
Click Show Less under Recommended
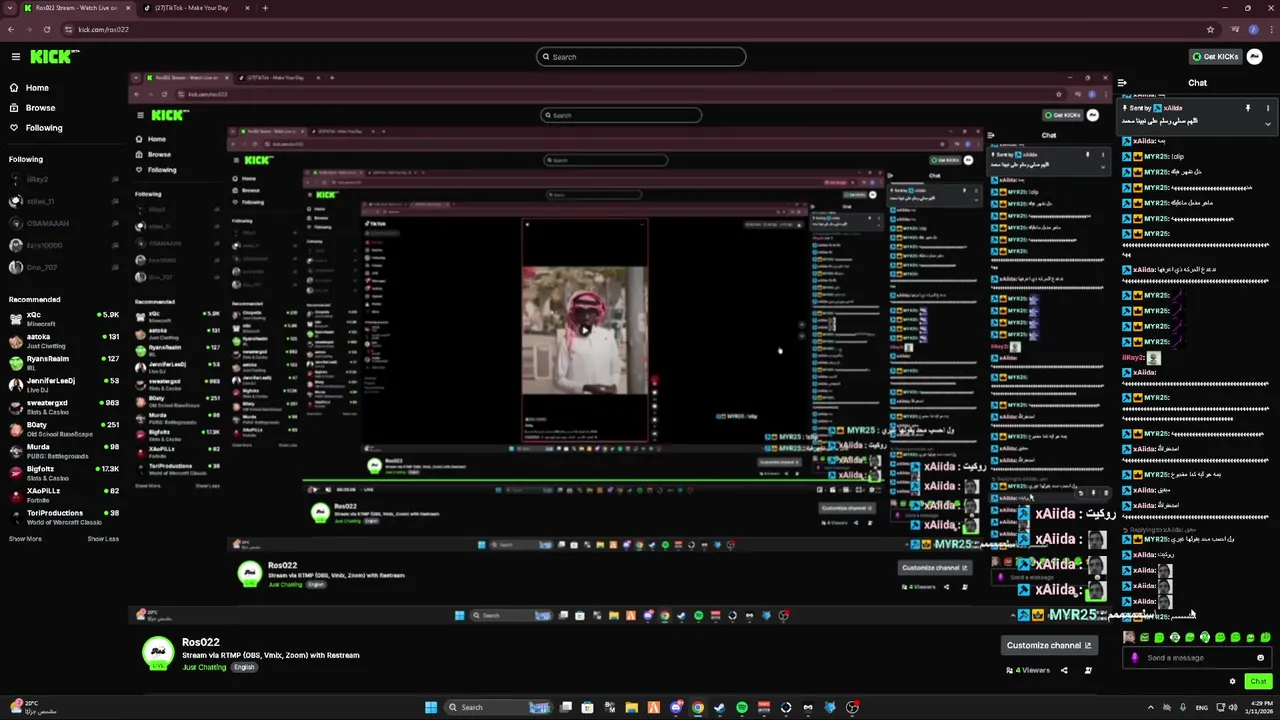103,539
